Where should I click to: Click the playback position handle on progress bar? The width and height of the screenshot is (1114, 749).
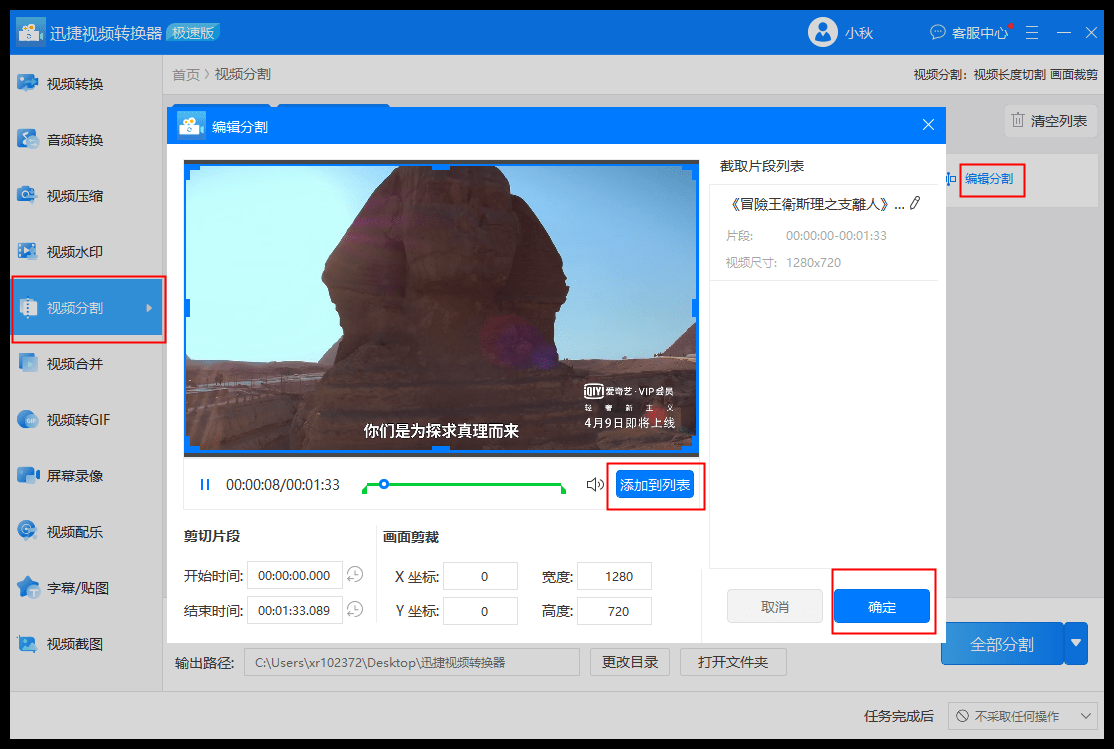(384, 484)
